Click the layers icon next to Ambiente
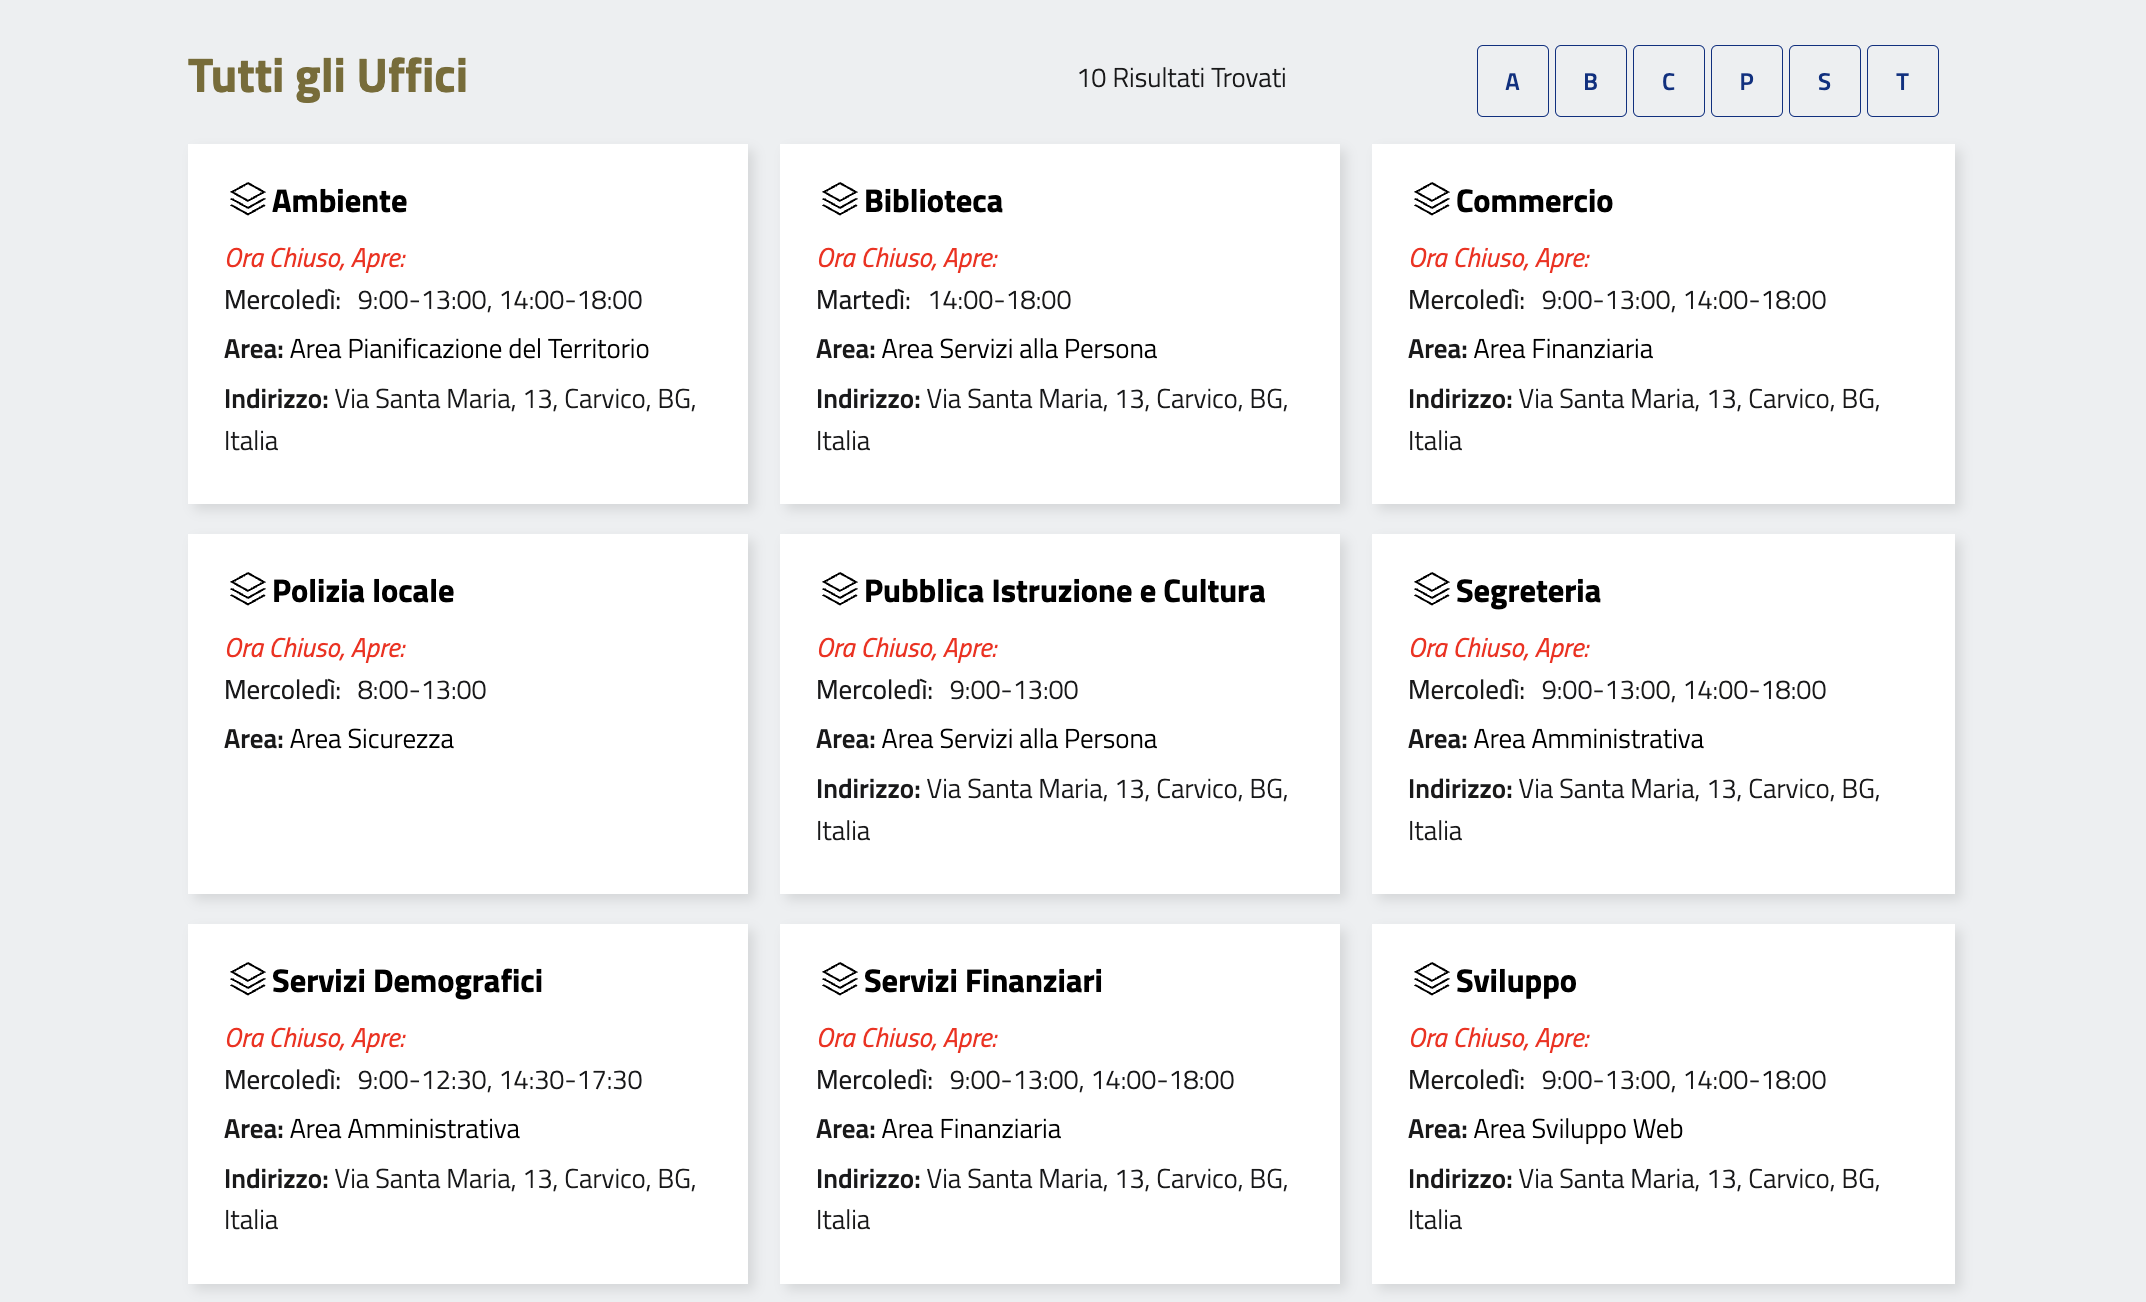The width and height of the screenshot is (2146, 1302). [247, 199]
